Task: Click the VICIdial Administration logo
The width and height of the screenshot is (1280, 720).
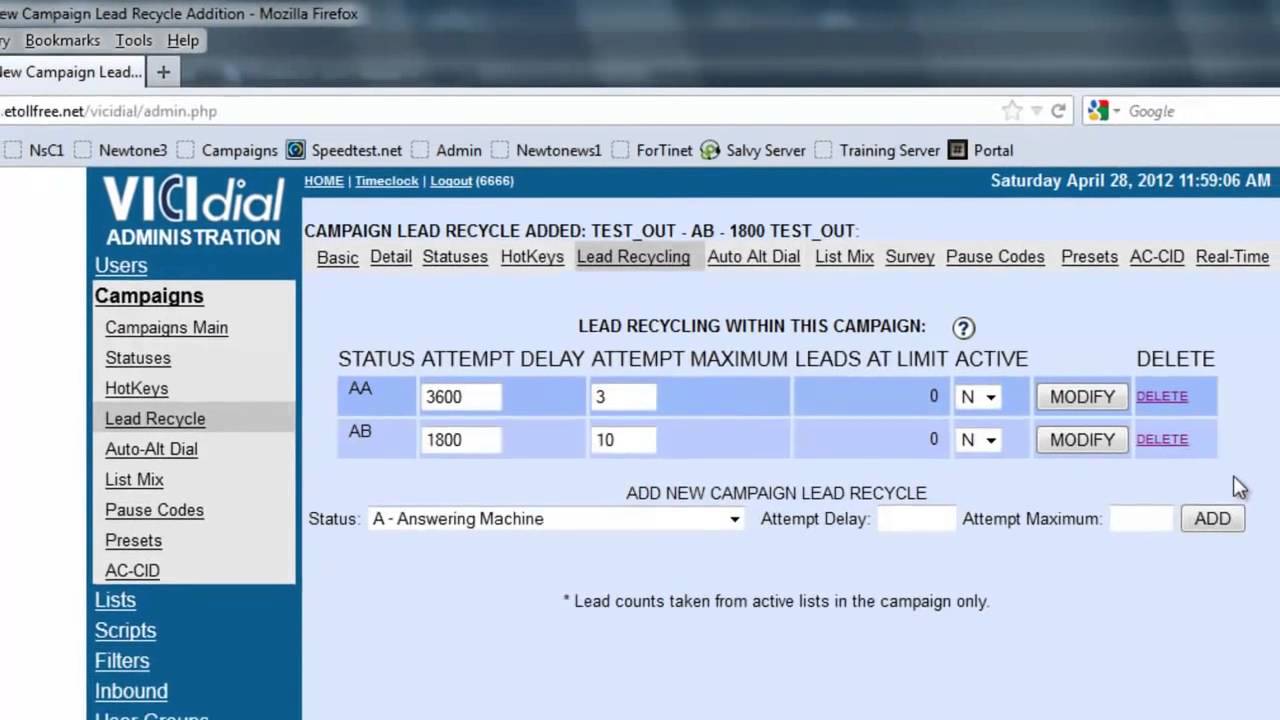Action: coord(194,211)
